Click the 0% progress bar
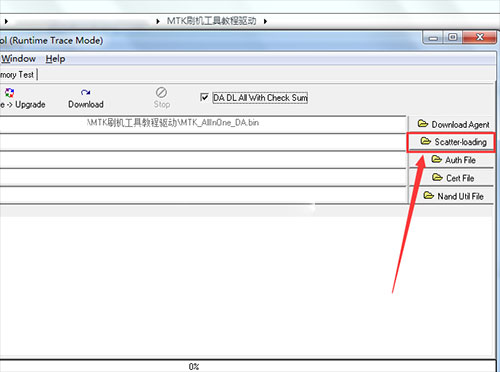Screen dimensions: 500x372 248,366
